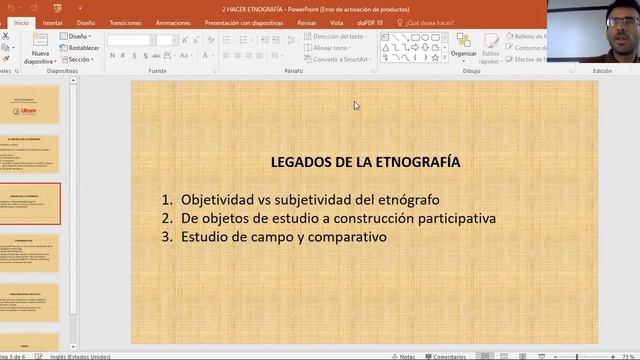The height and width of the screenshot is (360, 640).
Task: Justify text alignment
Action: coord(260,56)
